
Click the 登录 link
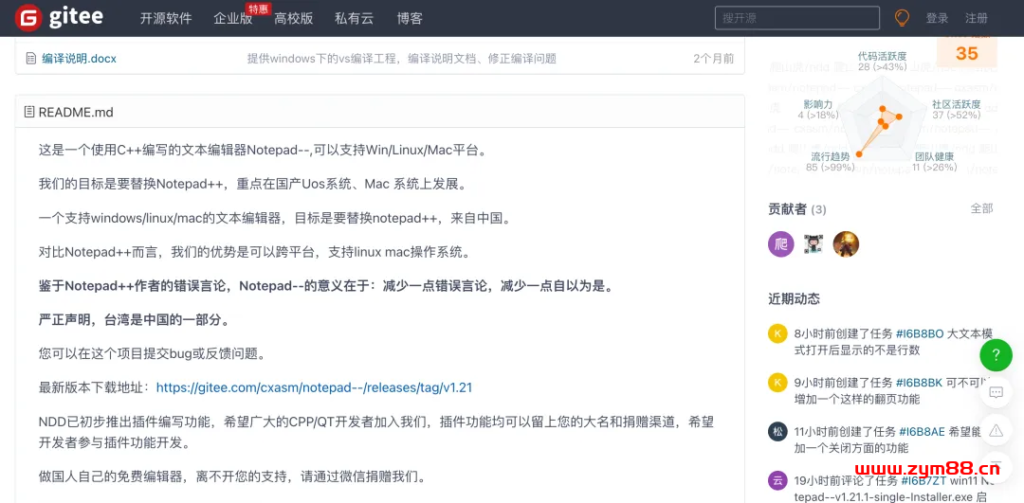coord(937,18)
